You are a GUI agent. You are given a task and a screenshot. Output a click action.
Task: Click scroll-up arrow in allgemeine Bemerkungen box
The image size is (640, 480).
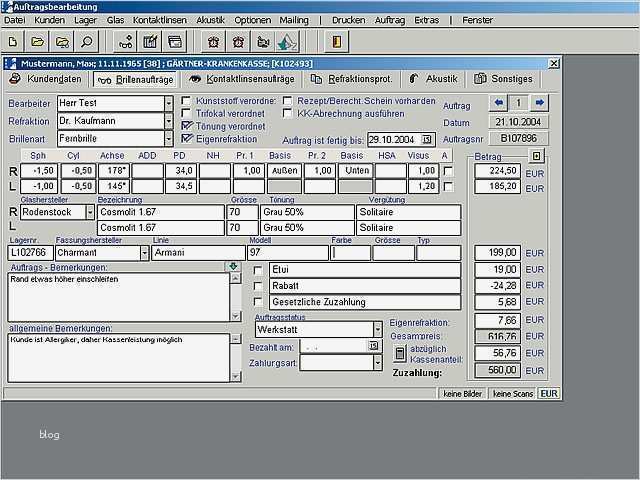pyautogui.click(x=236, y=339)
